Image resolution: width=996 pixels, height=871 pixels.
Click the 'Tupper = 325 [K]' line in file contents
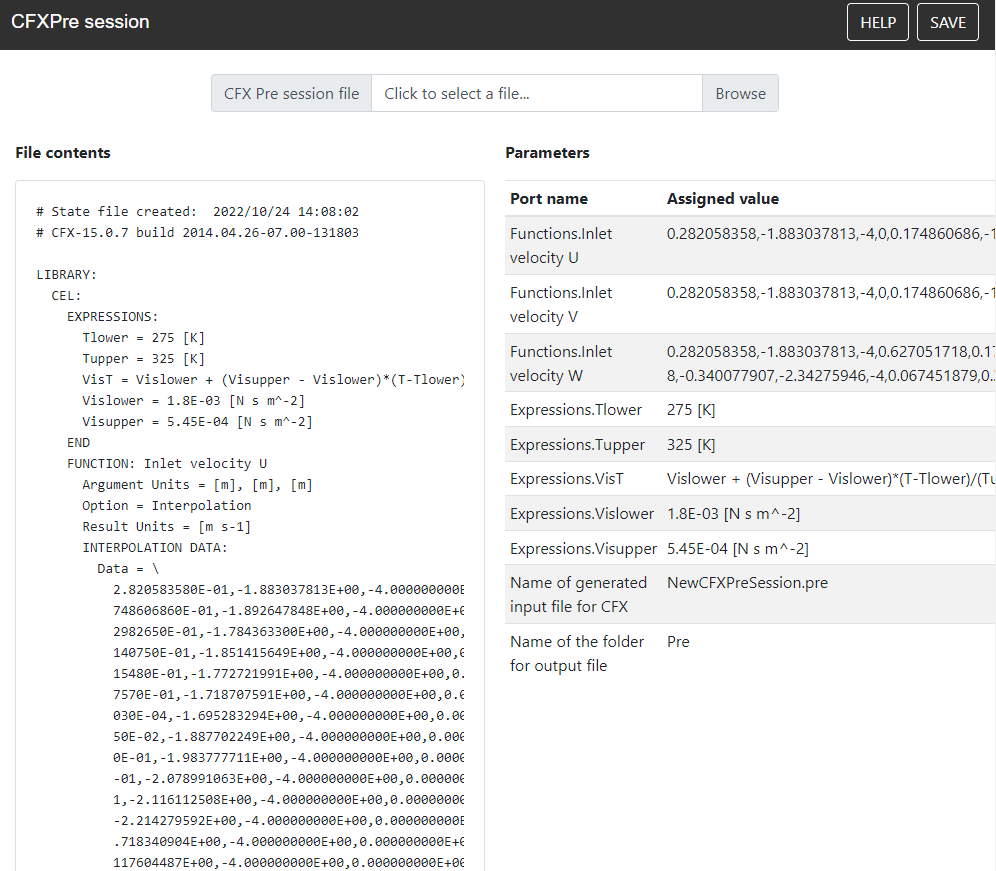point(144,358)
